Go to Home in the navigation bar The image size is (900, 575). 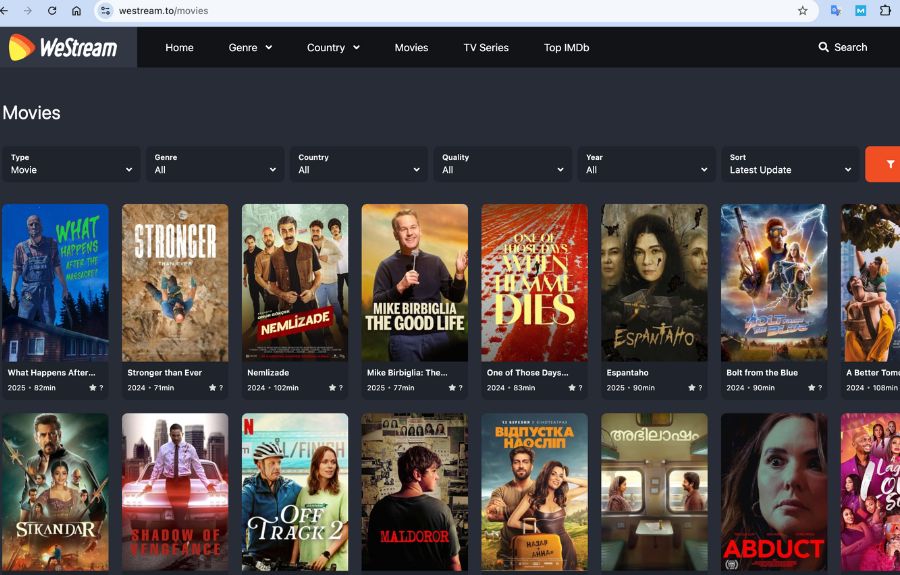tap(179, 48)
